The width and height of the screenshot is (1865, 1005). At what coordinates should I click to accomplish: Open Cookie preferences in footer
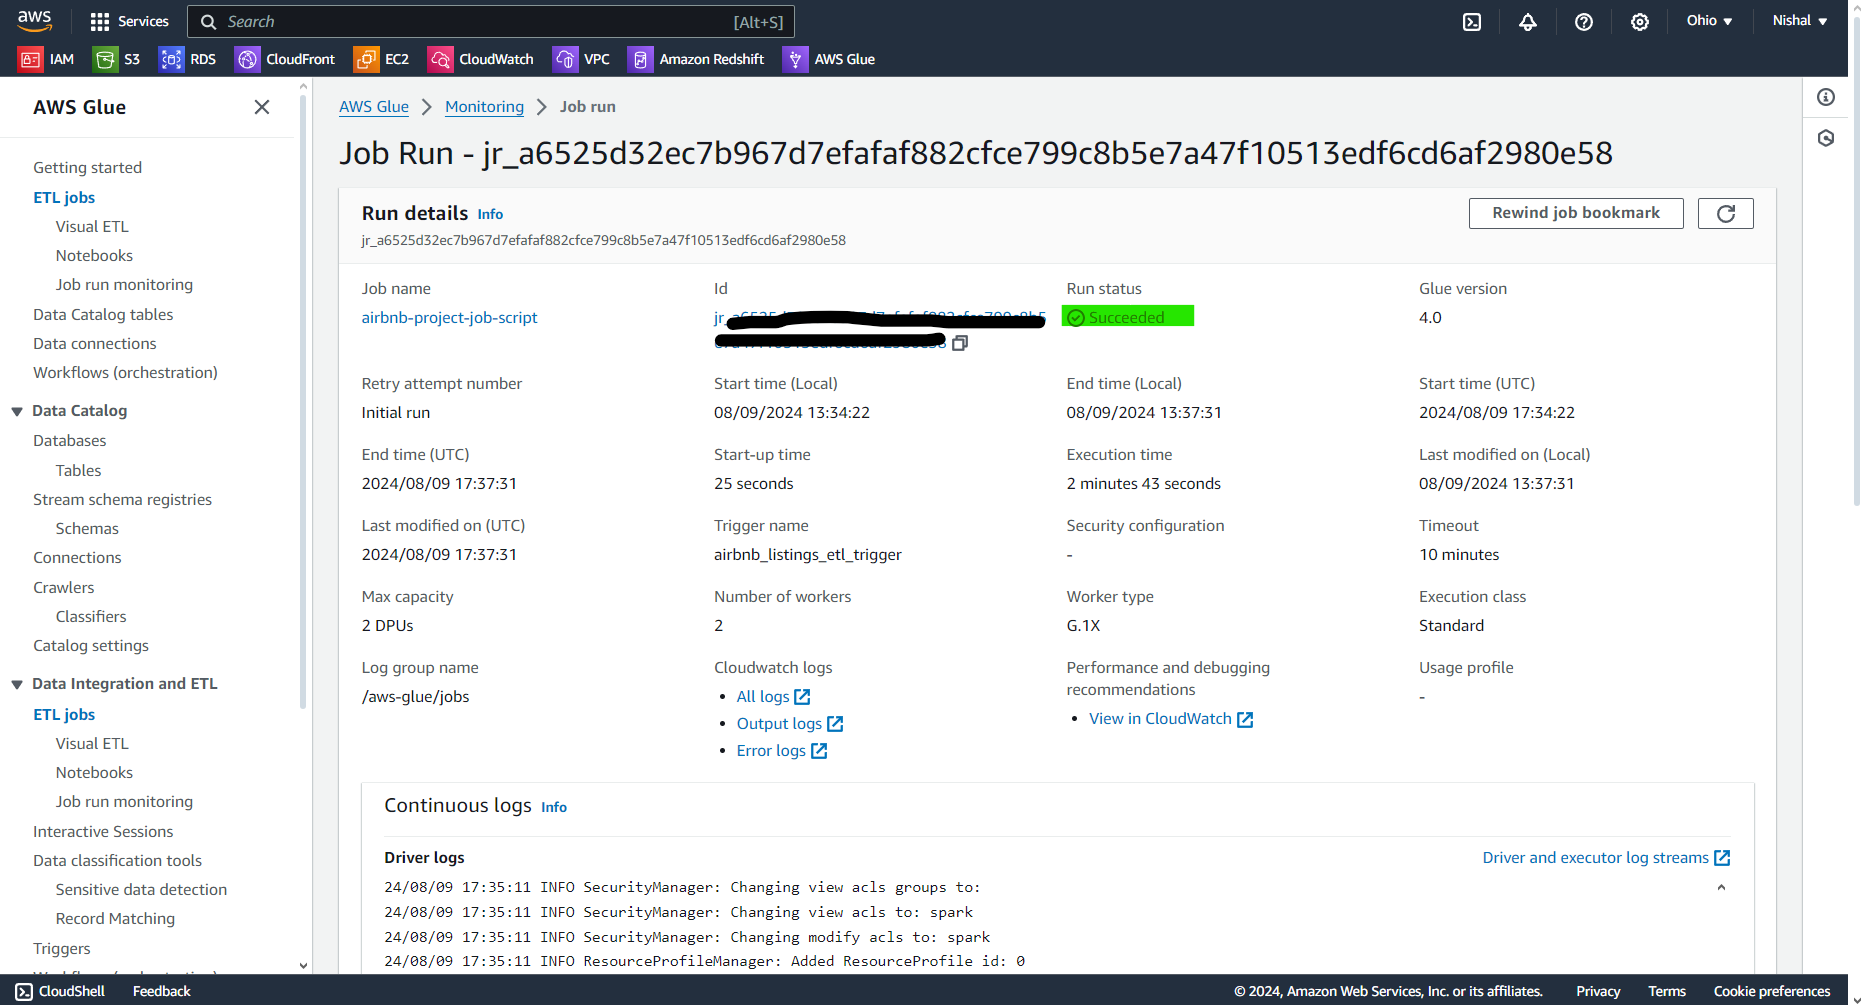[1772, 991]
